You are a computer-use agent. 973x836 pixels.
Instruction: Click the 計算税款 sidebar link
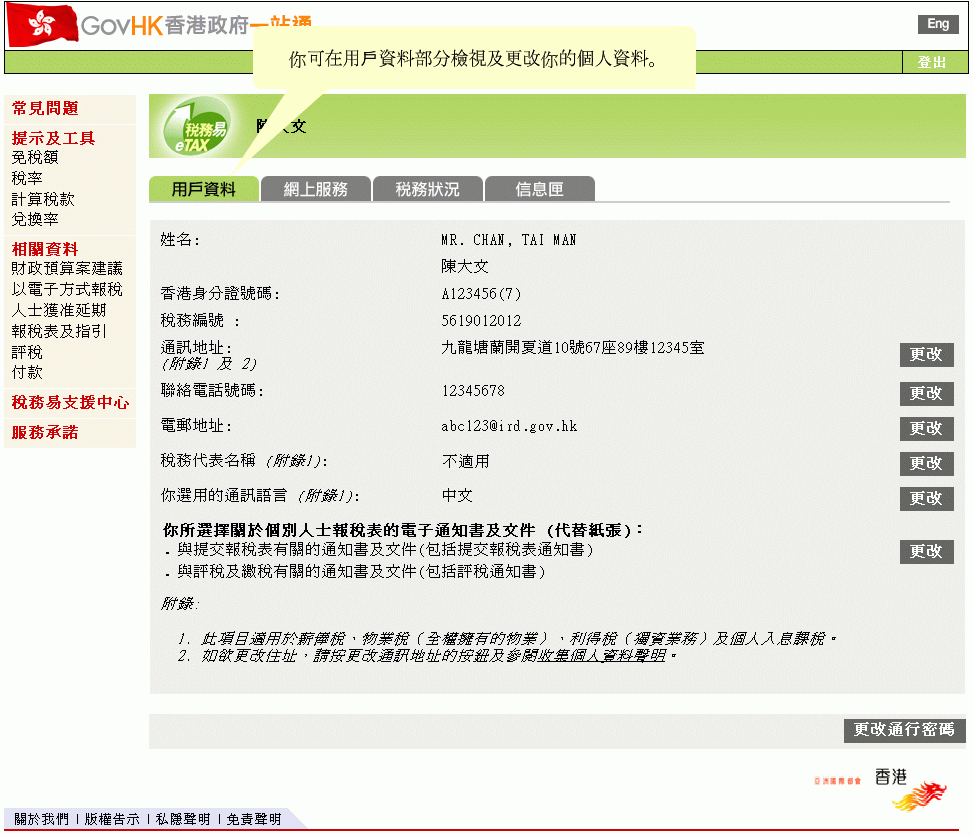[43, 199]
